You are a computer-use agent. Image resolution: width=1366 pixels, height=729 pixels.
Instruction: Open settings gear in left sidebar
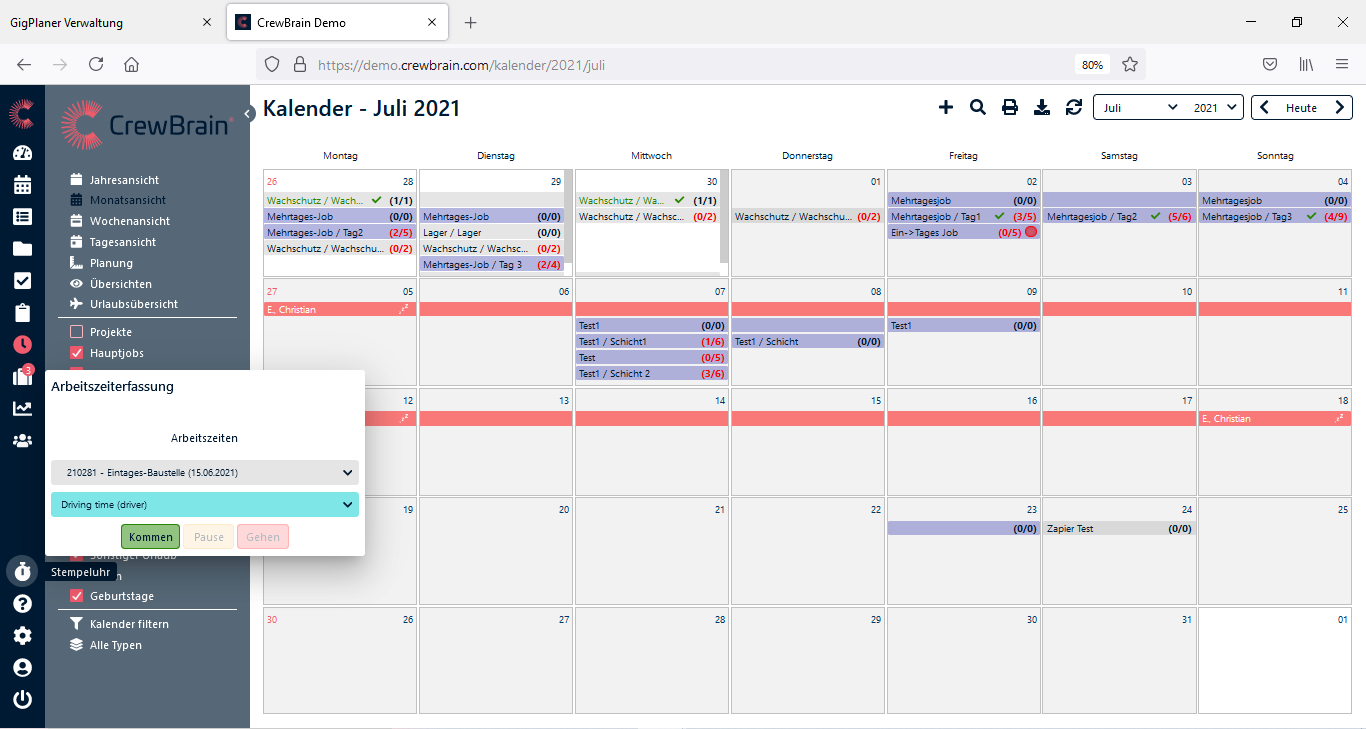point(22,635)
